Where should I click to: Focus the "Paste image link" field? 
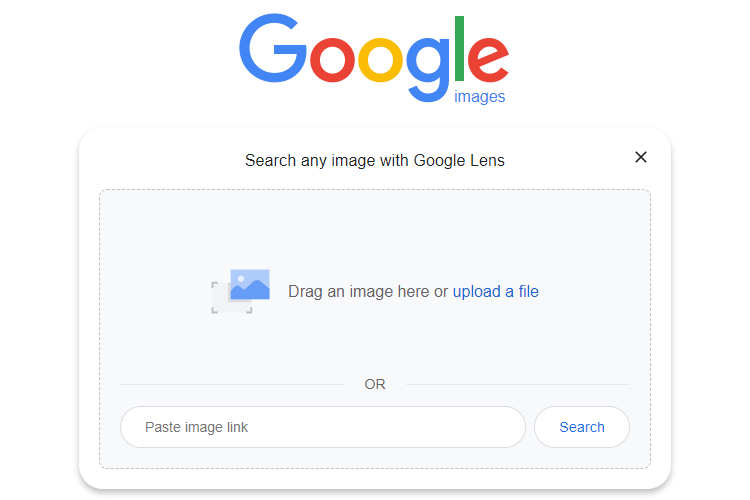323,427
